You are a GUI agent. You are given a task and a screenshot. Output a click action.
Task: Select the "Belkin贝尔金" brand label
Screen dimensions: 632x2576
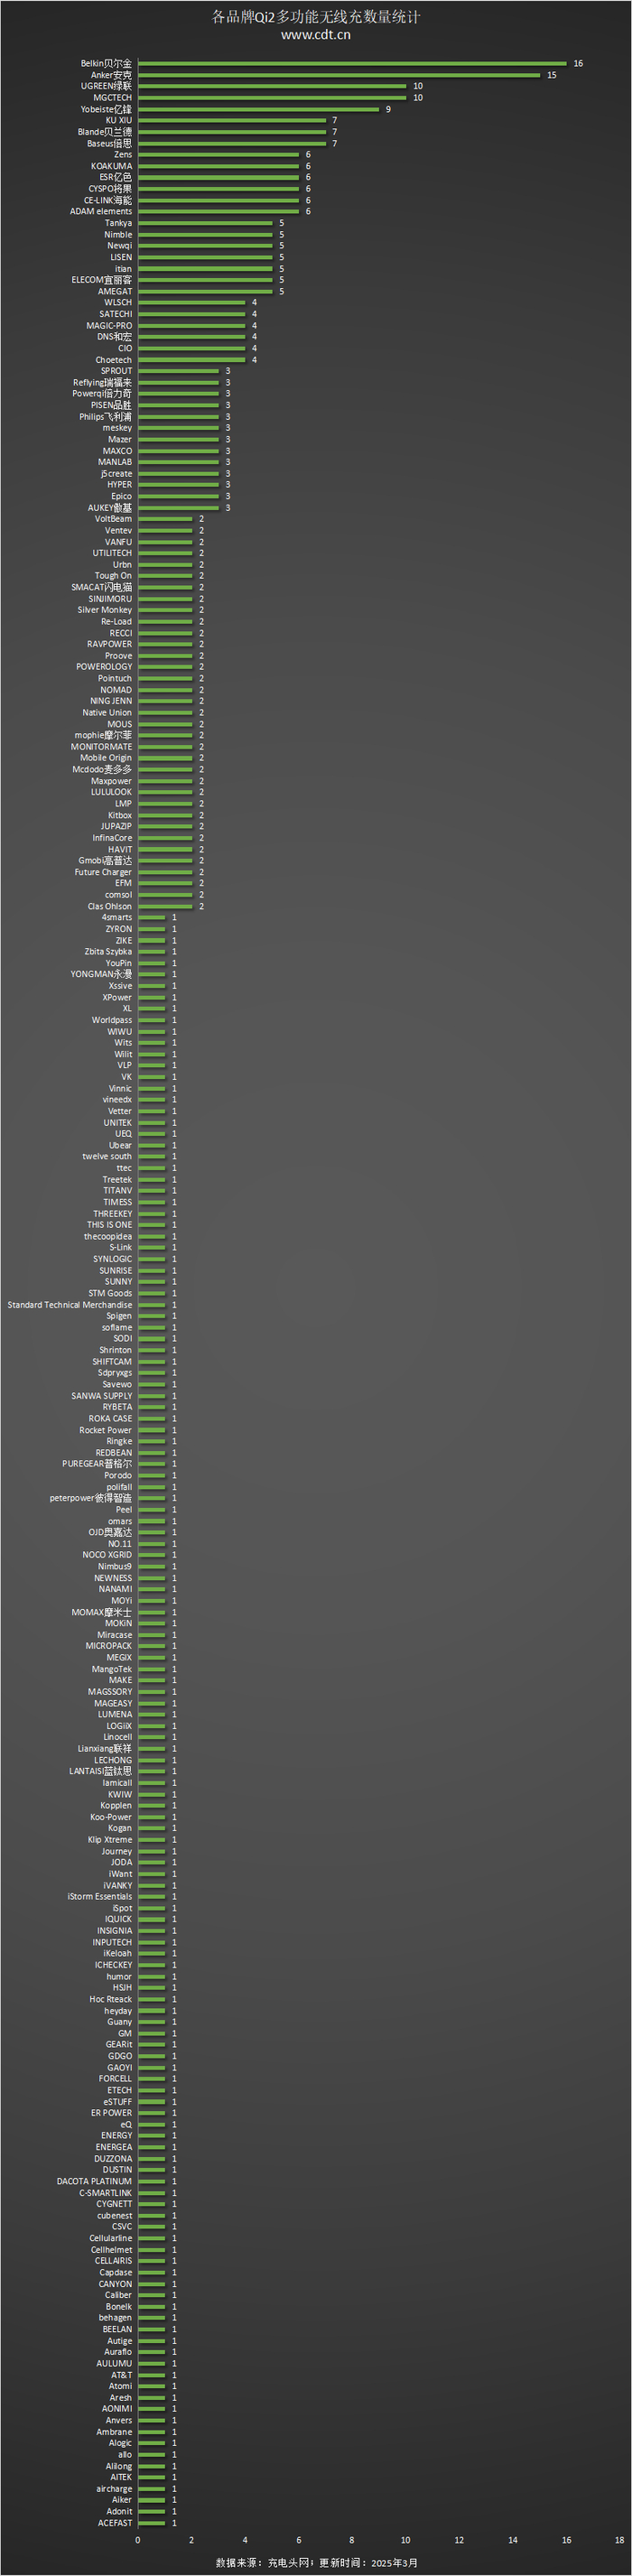coord(106,63)
